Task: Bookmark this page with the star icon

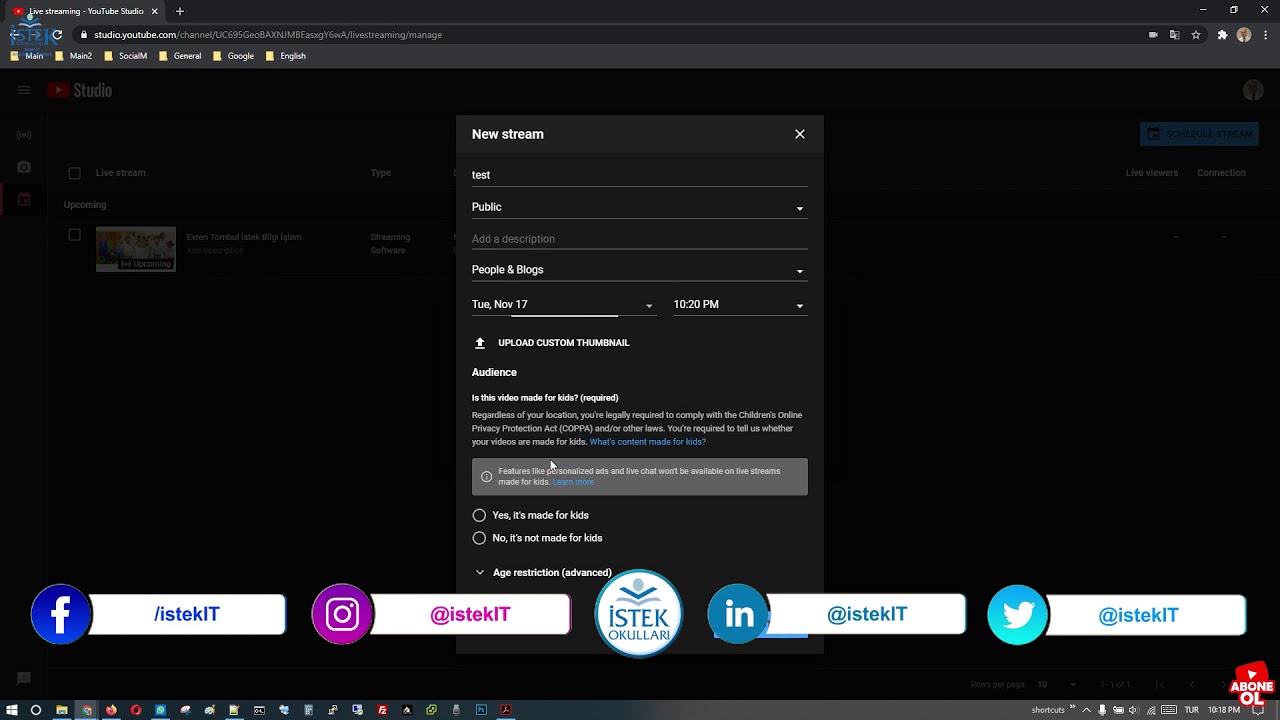Action: pos(1196,35)
